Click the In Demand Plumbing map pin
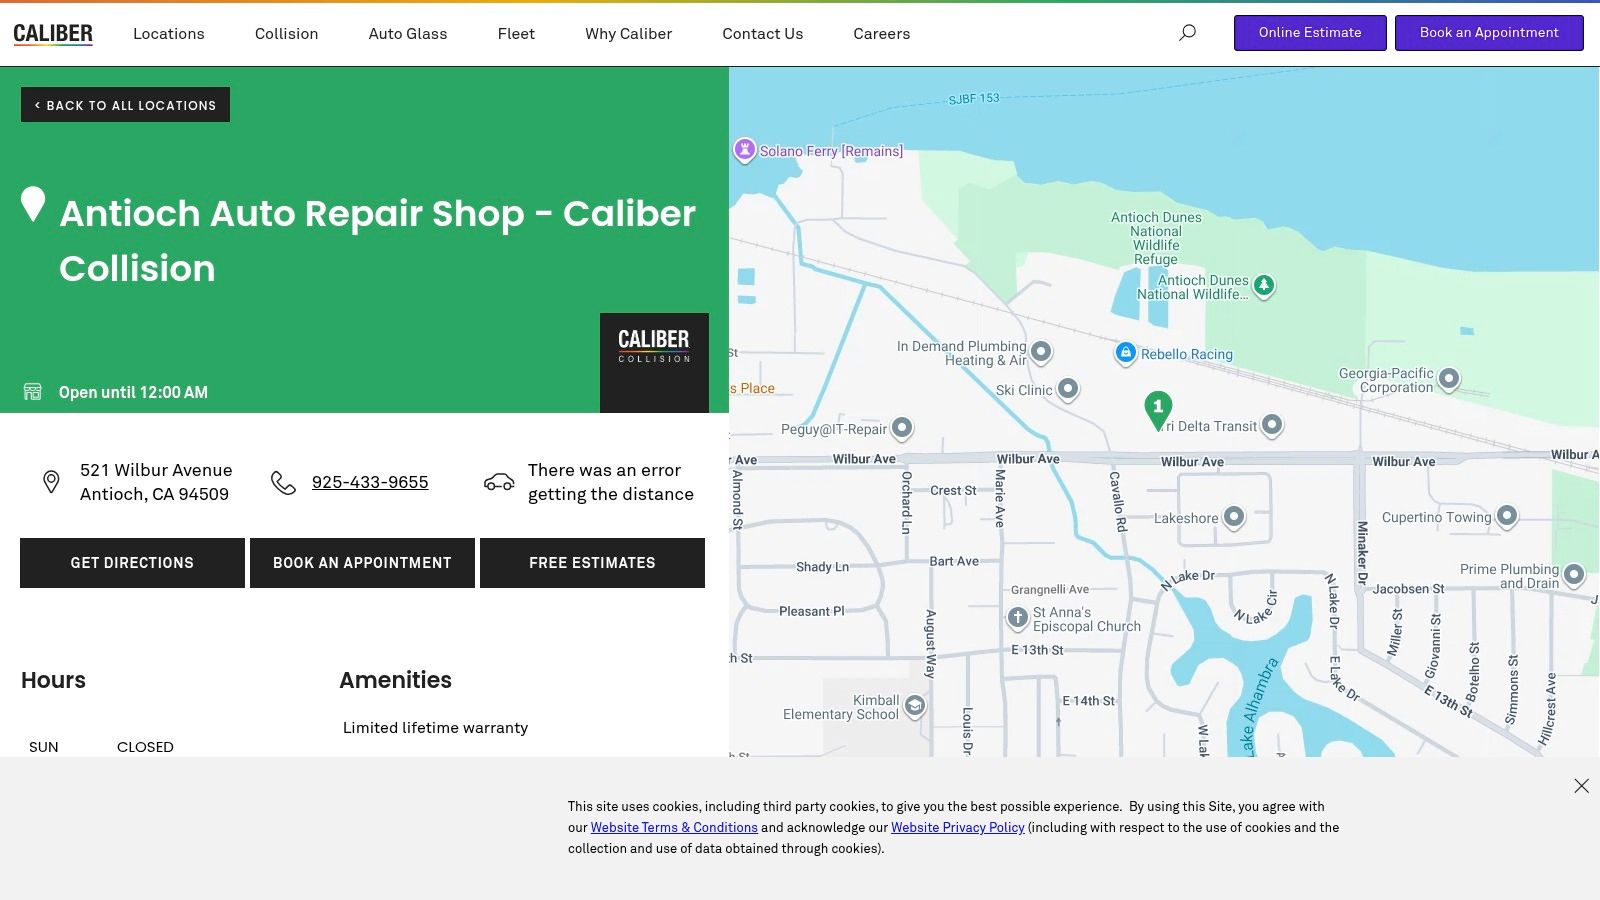1600x900 pixels. pyautogui.click(x=1041, y=352)
